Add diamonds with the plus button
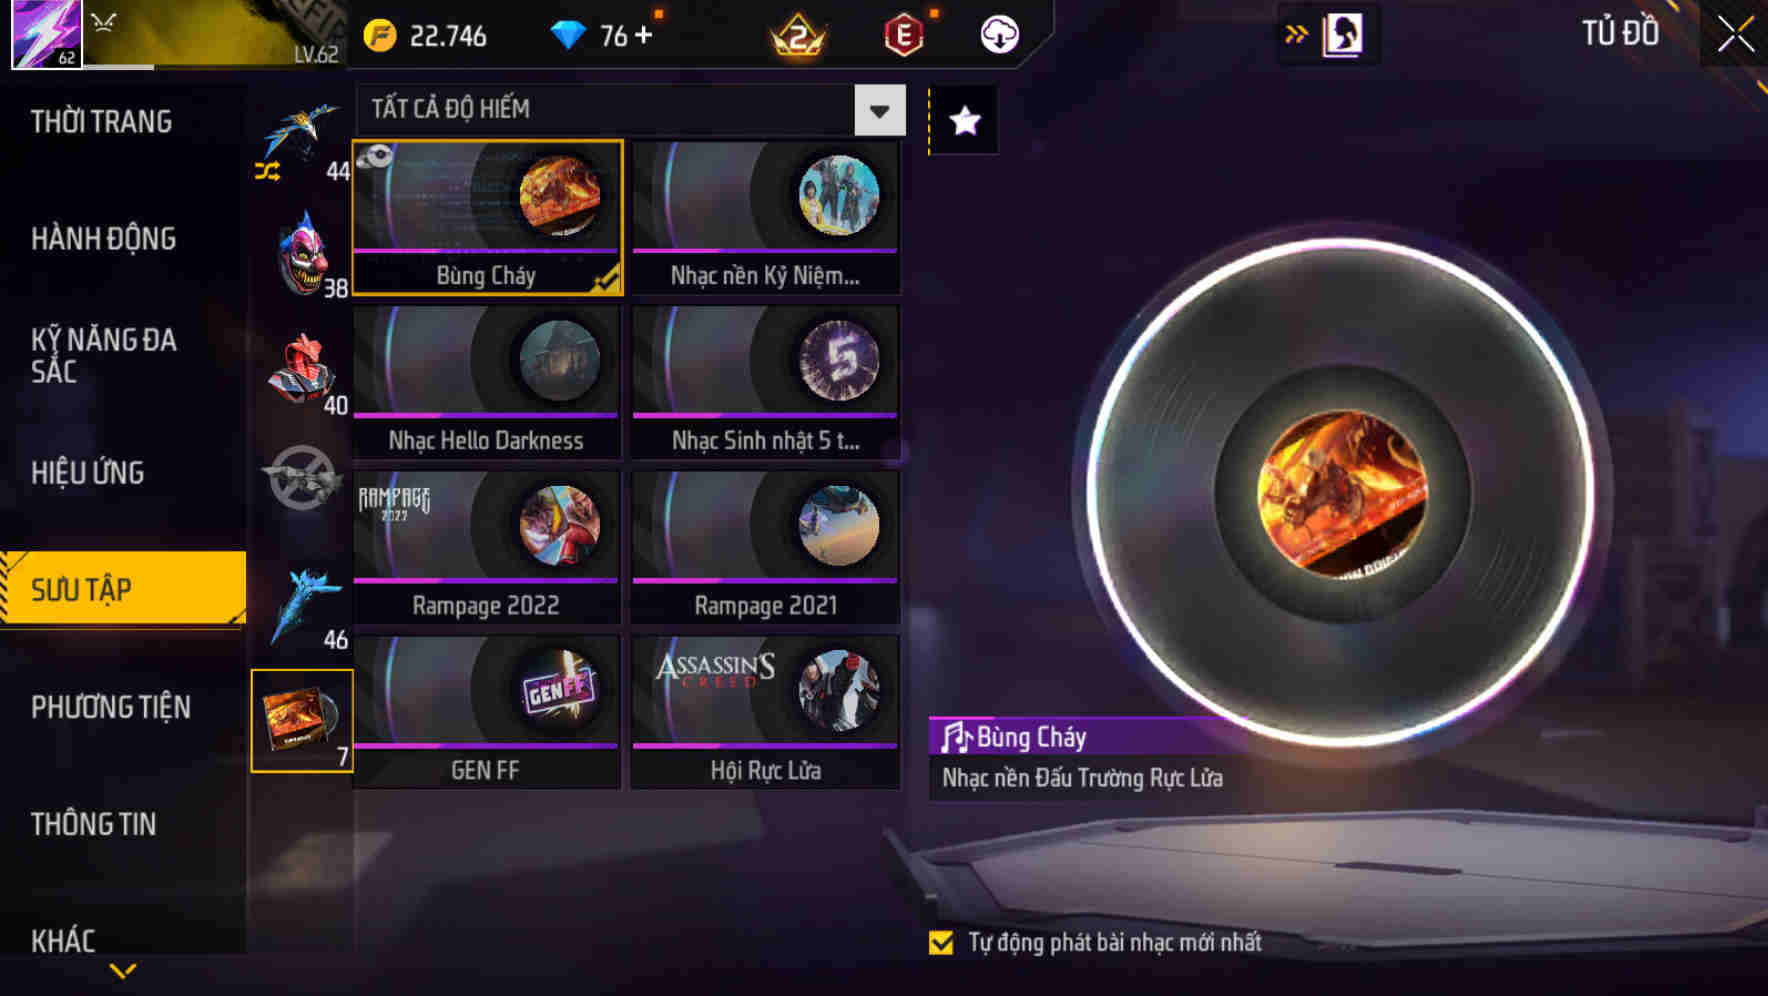Viewport: 1768px width, 996px height. [x=643, y=35]
